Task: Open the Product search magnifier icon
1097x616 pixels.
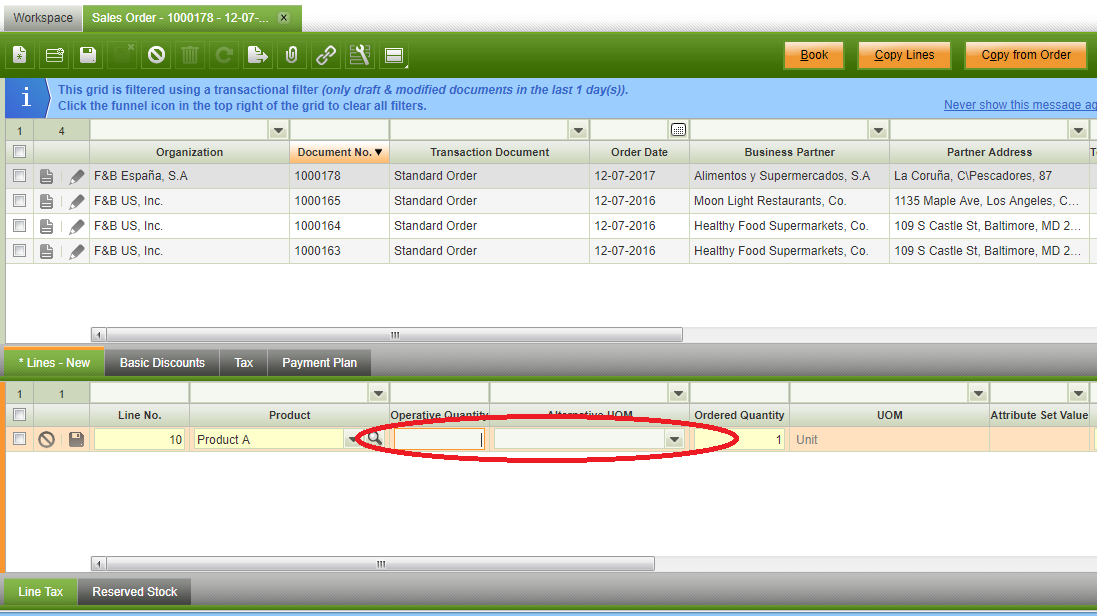Action: click(374, 439)
